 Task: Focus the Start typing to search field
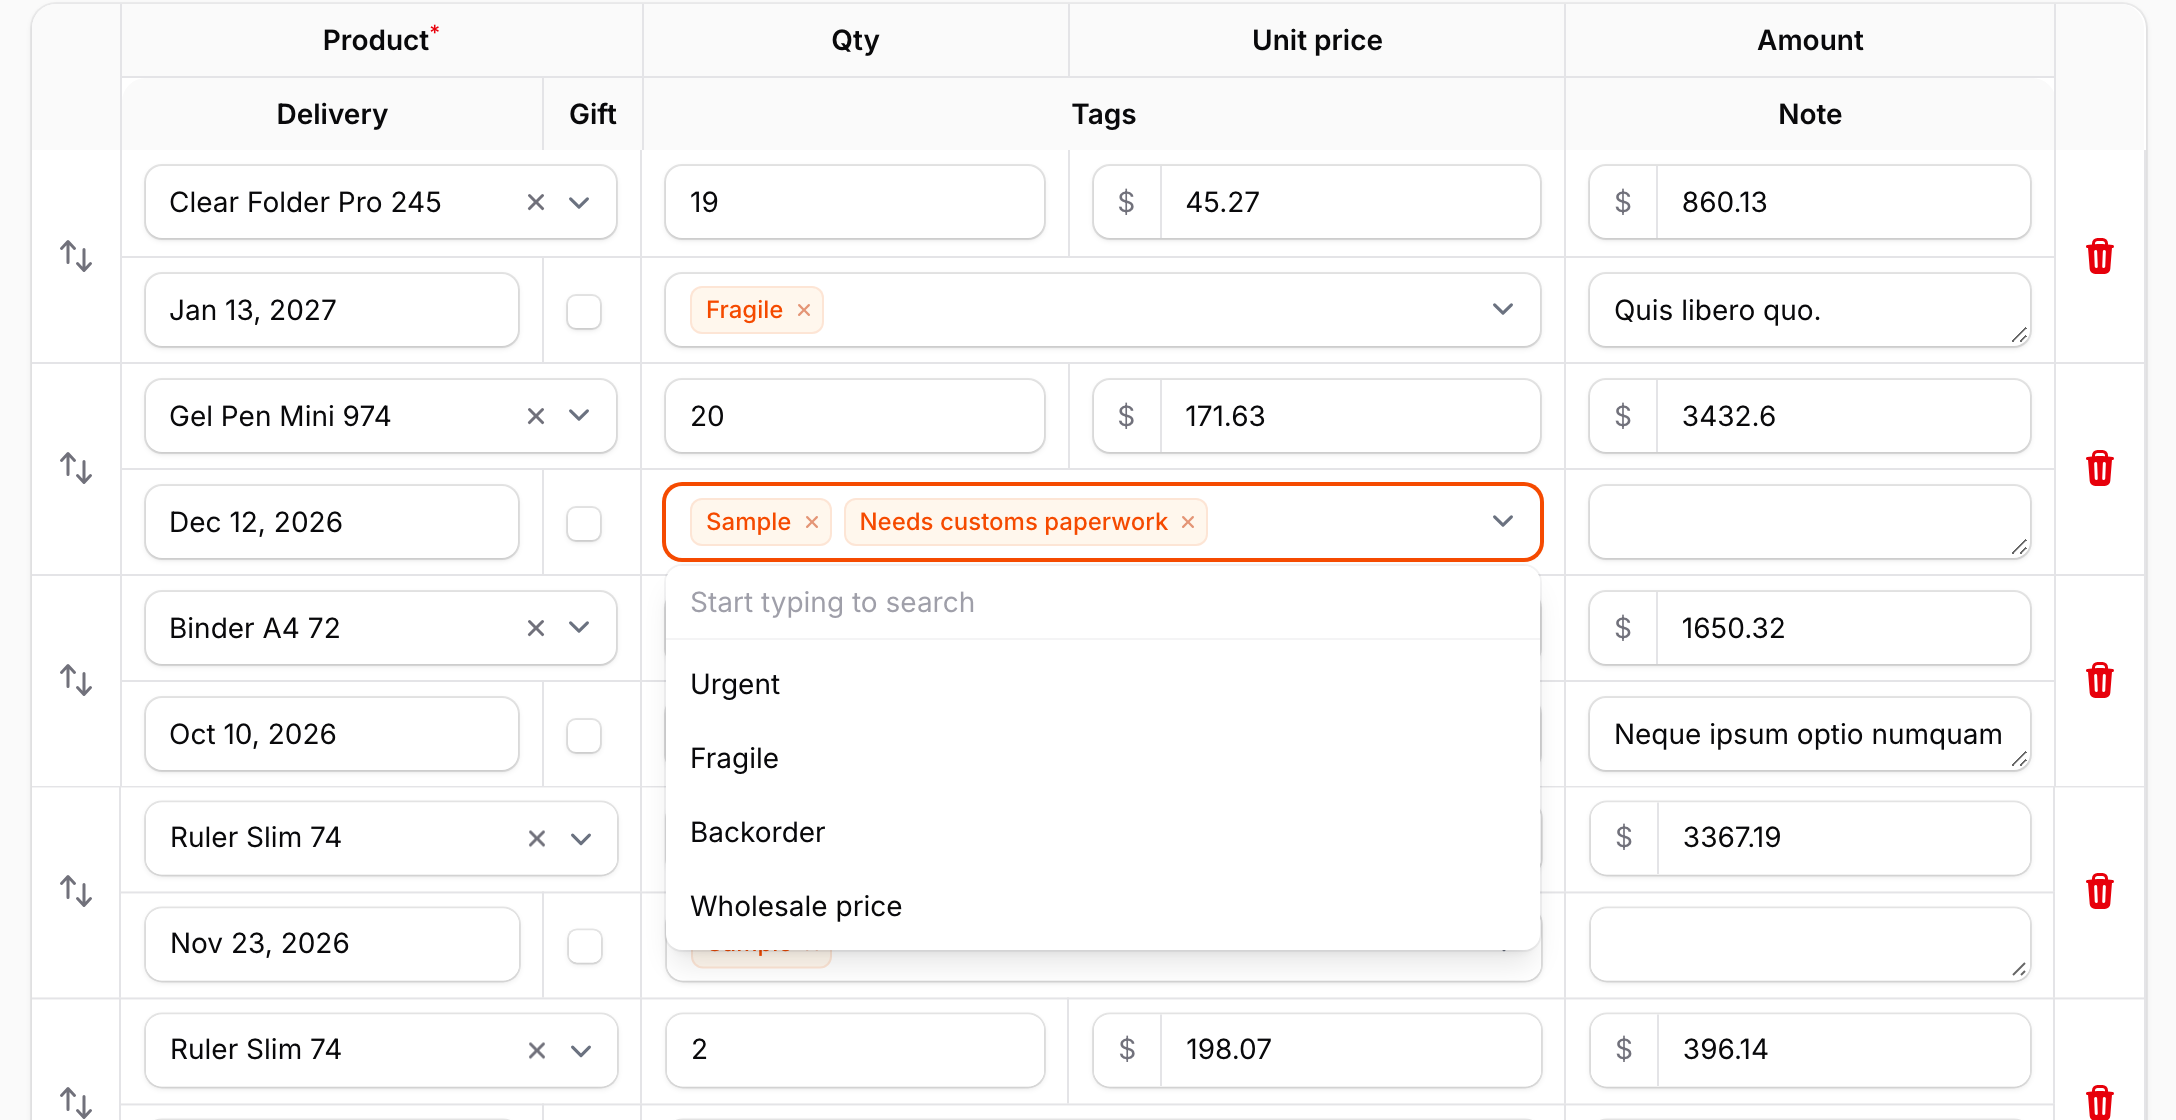(x=1103, y=602)
